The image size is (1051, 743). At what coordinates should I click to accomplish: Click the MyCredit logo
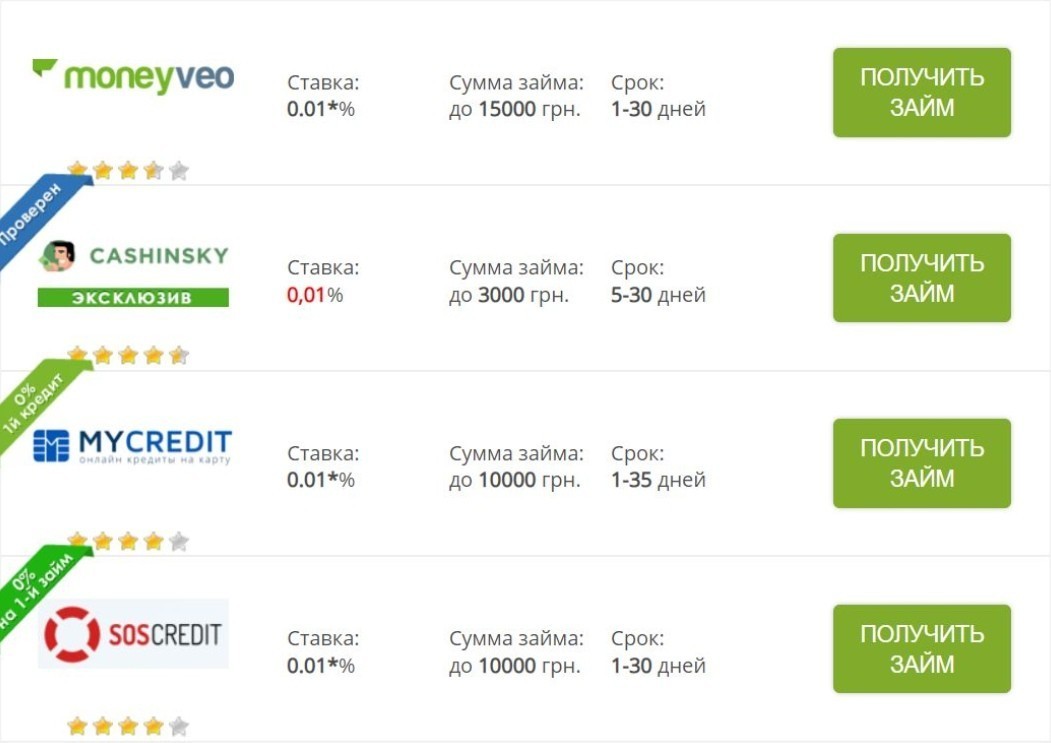133,446
